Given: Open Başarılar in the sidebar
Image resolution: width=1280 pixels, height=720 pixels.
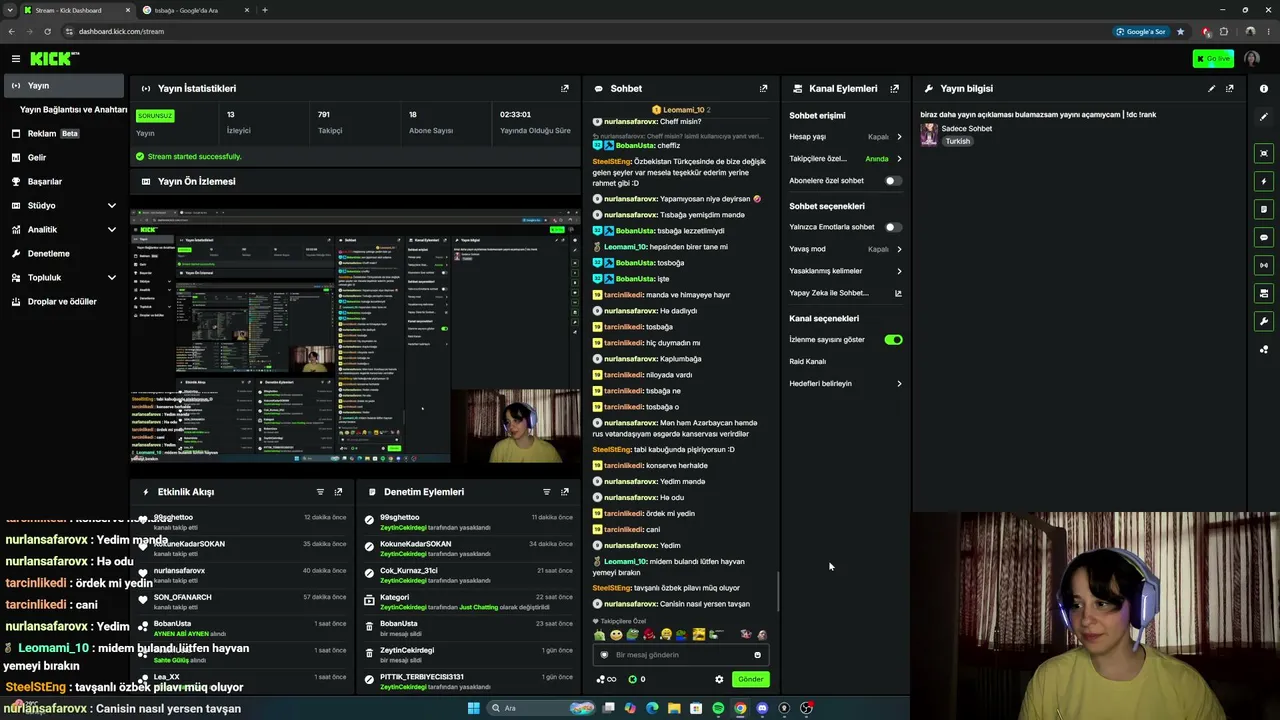Looking at the screenshot, I should click(x=64, y=181).
